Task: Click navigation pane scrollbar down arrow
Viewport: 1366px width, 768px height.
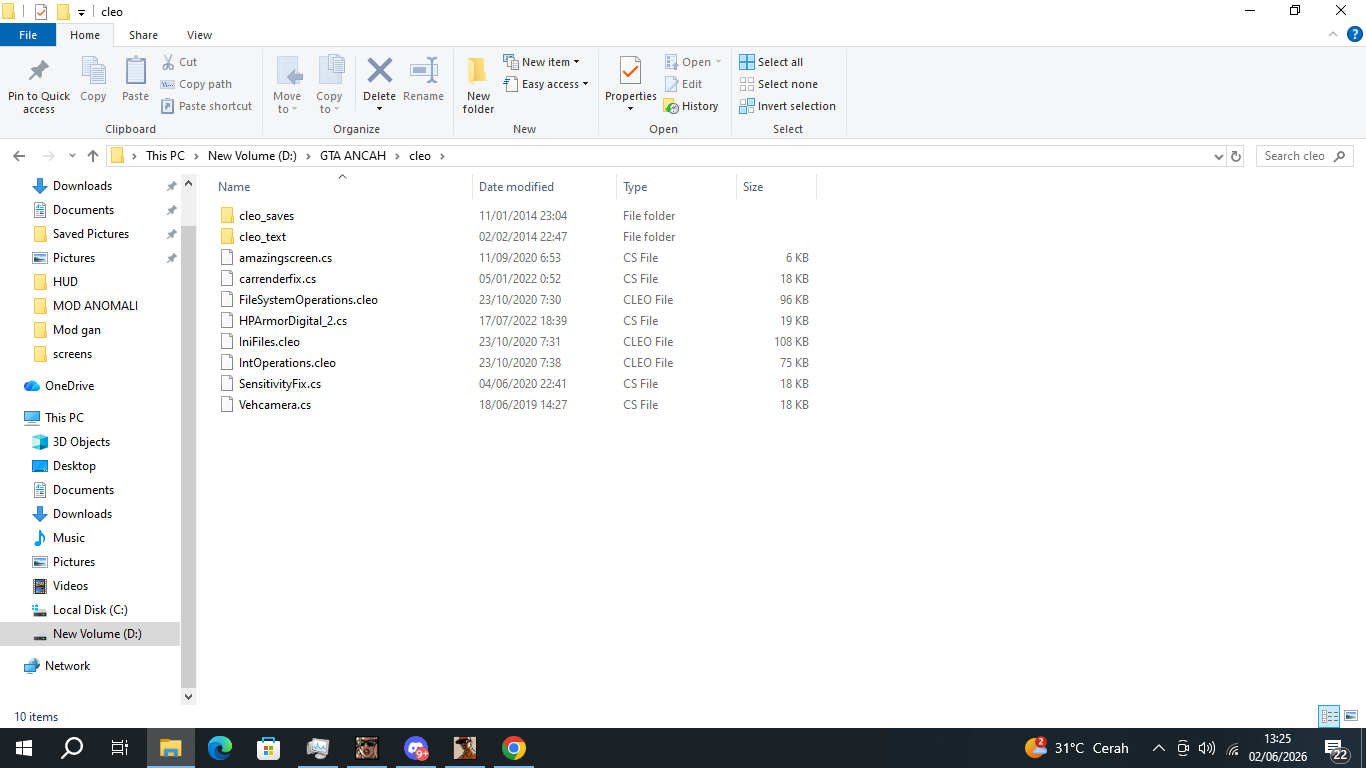Action: coord(189,696)
